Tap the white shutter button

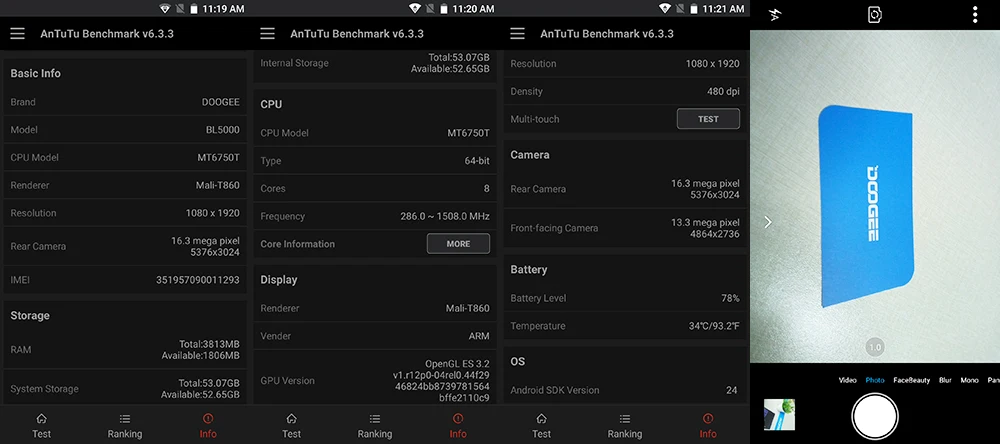point(875,416)
